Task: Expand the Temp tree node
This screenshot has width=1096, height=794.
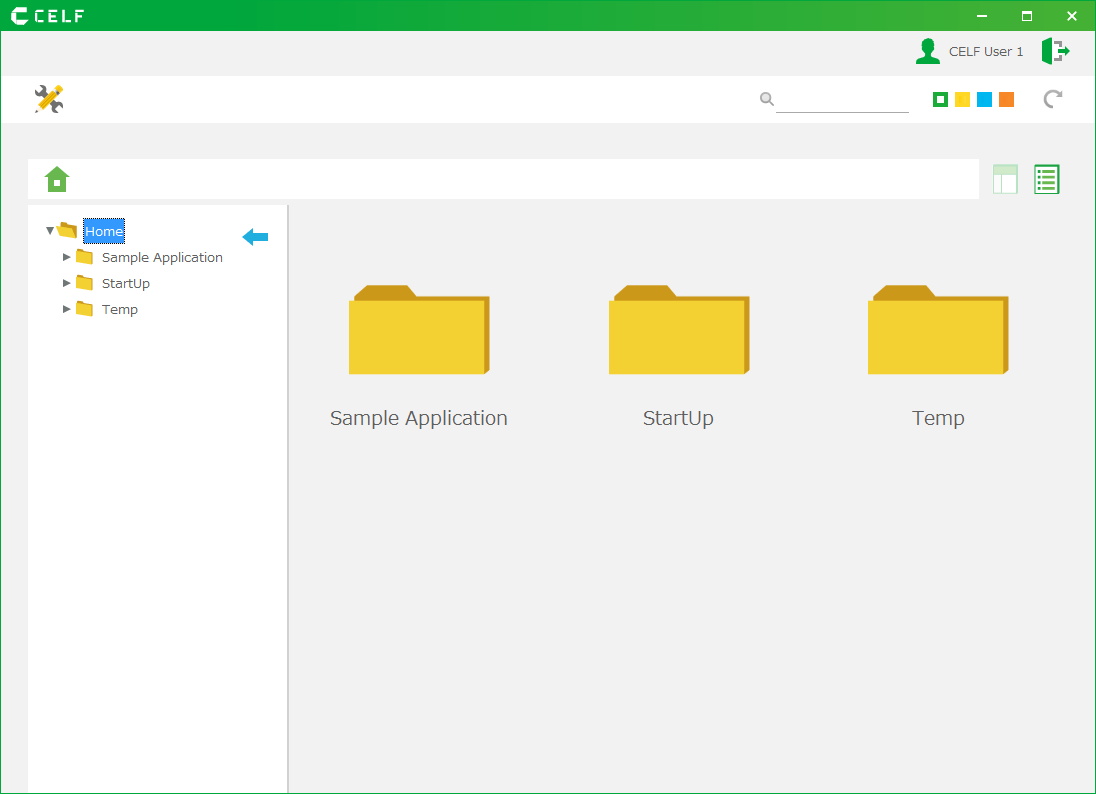Action: (67, 309)
